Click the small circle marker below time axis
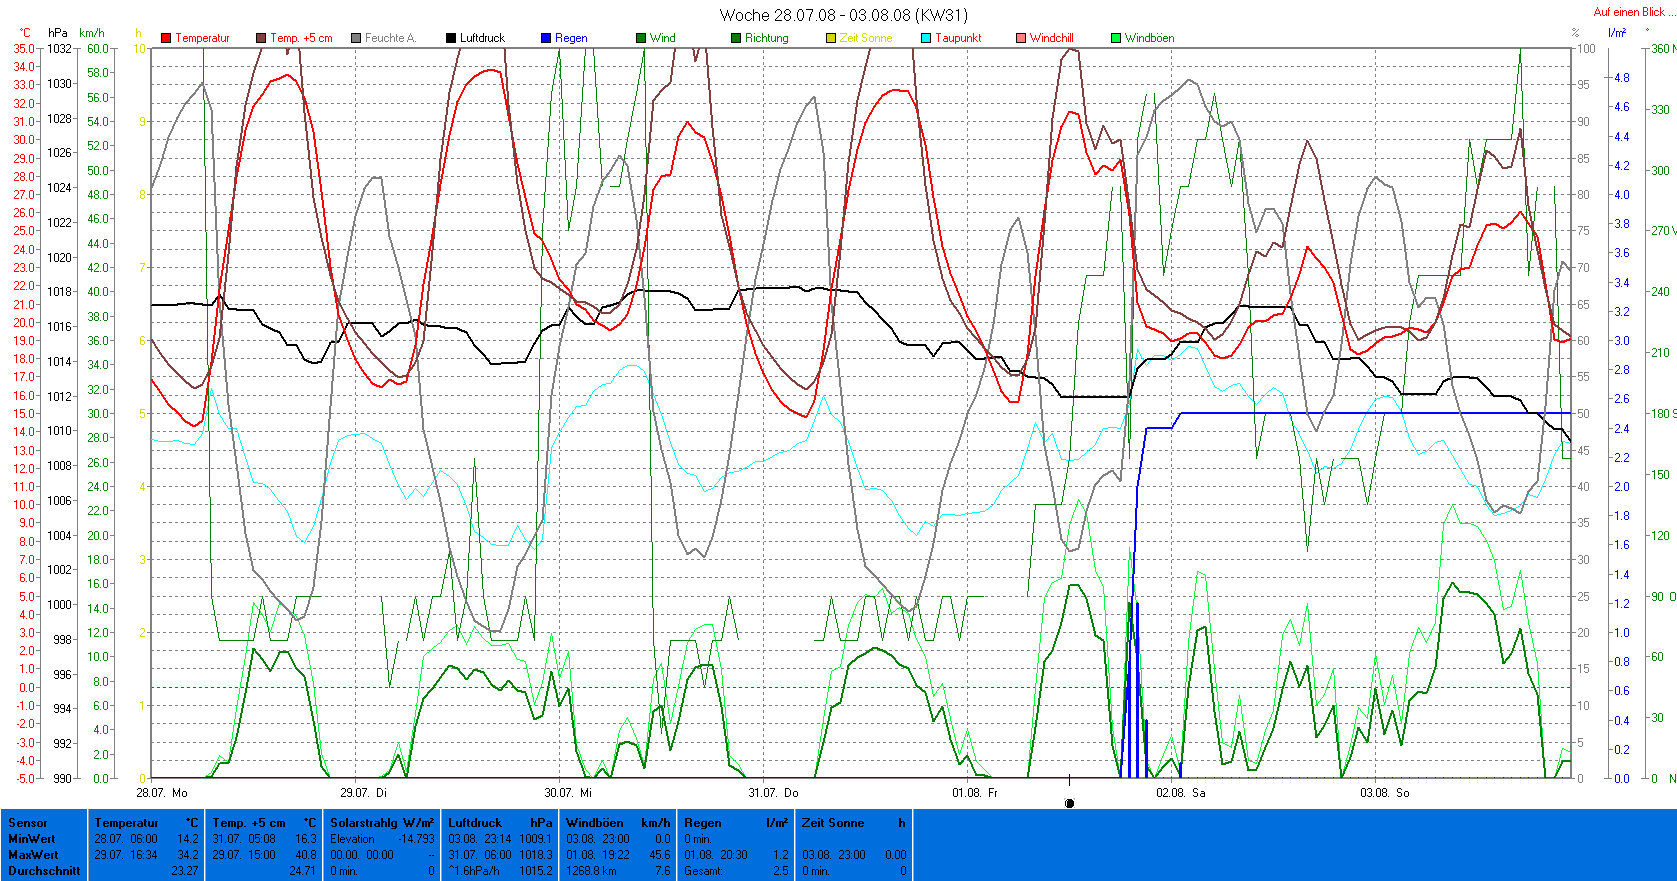The height and width of the screenshot is (881, 1677). coord(1069,803)
